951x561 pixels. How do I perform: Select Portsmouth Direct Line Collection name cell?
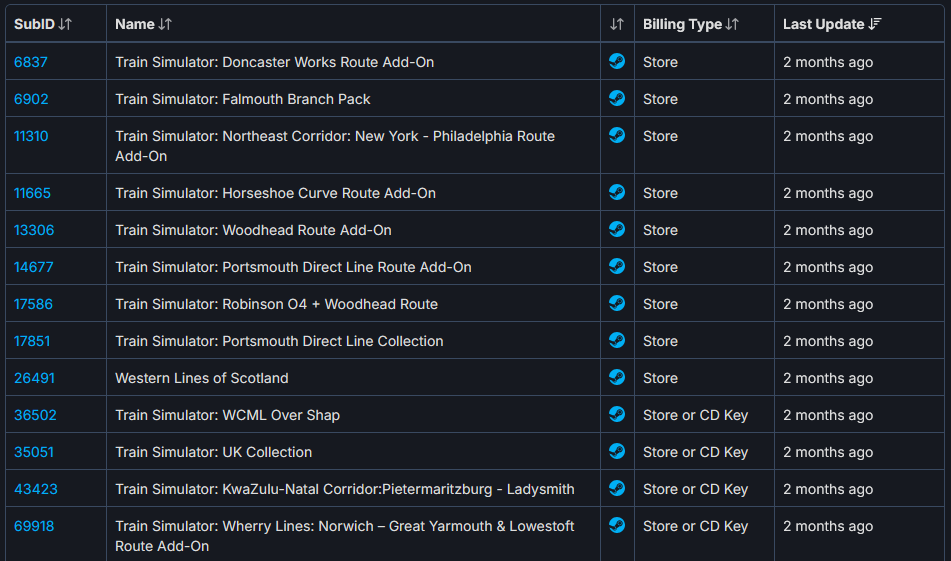point(353,341)
